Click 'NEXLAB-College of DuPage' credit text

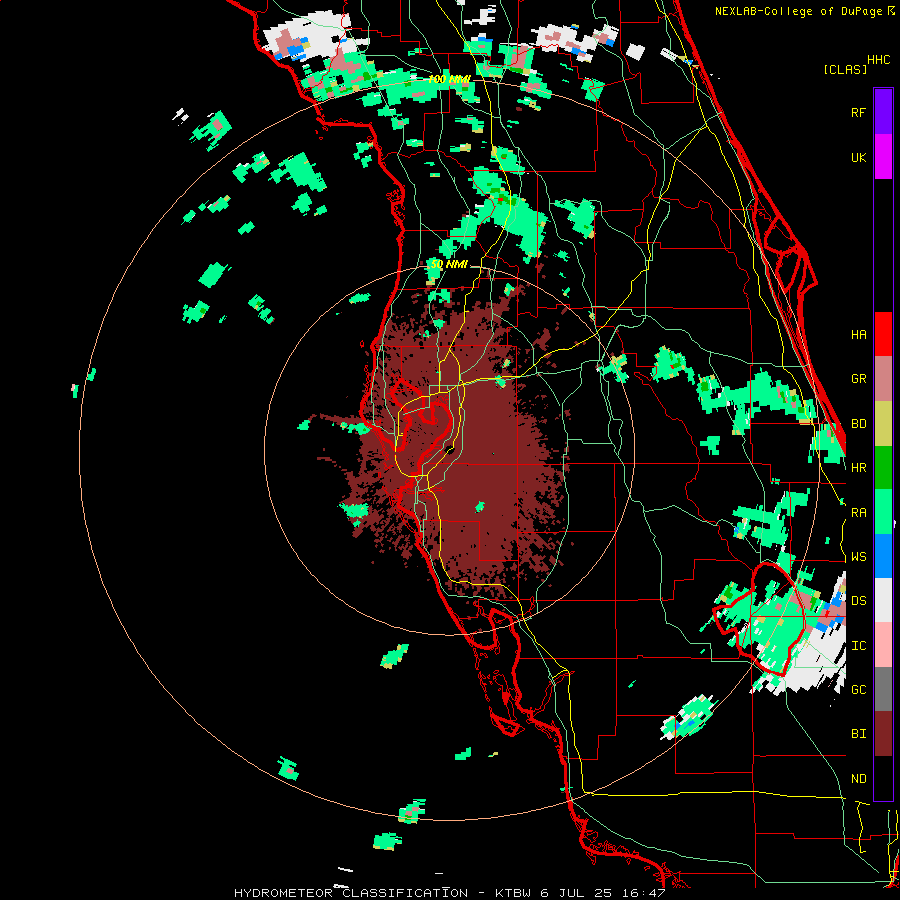coord(800,11)
